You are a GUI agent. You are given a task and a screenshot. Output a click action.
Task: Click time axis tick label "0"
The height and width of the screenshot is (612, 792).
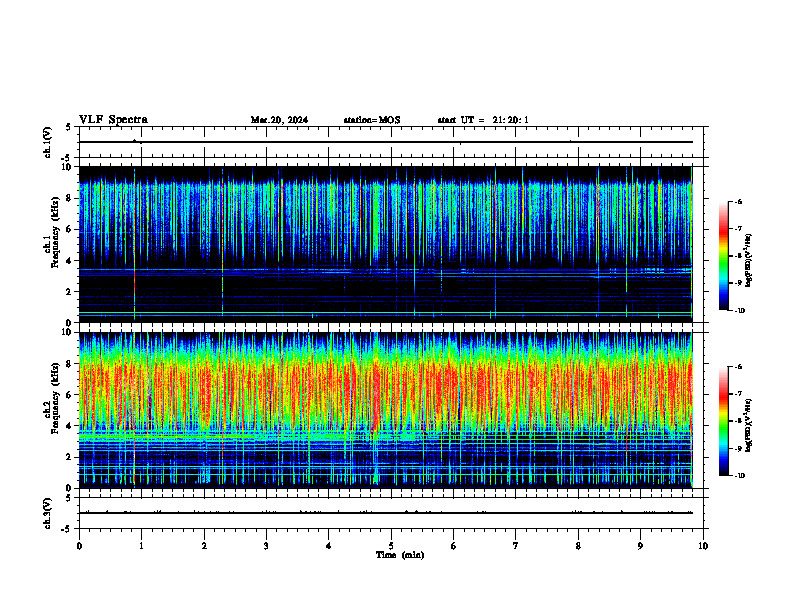tap(79, 546)
